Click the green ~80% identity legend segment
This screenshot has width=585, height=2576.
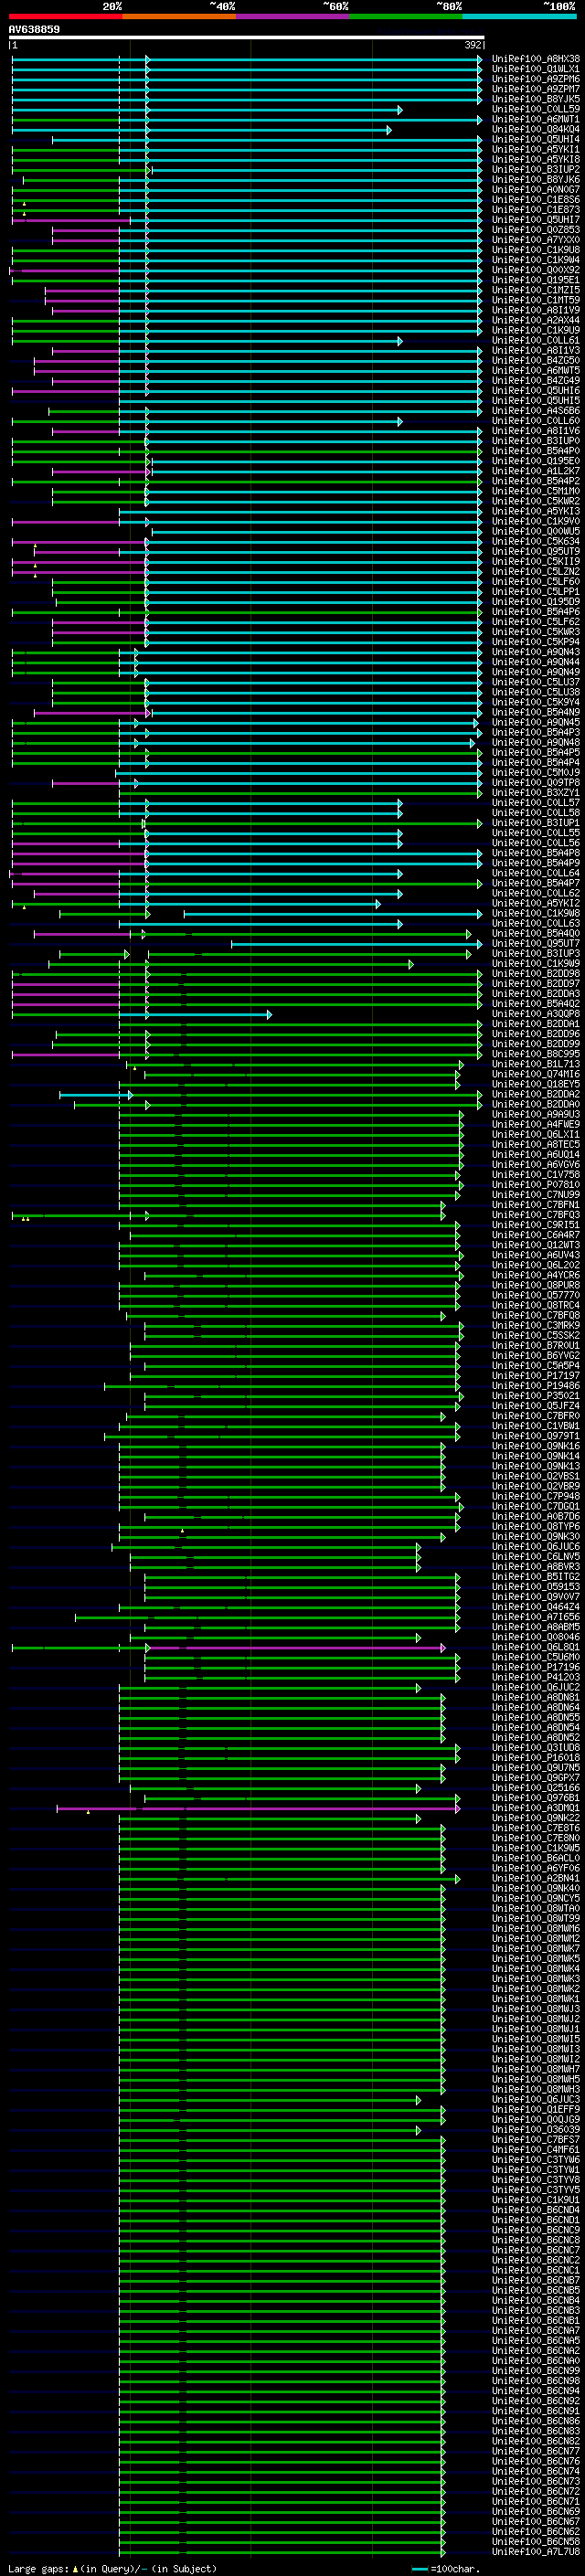(x=406, y=16)
